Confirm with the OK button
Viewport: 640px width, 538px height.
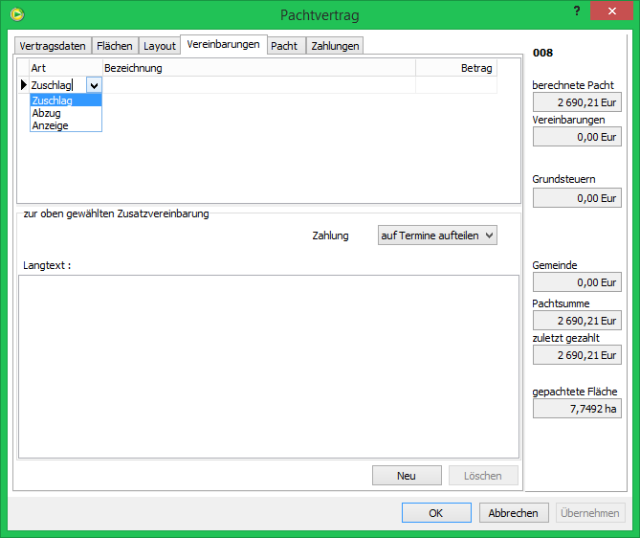[x=436, y=513]
